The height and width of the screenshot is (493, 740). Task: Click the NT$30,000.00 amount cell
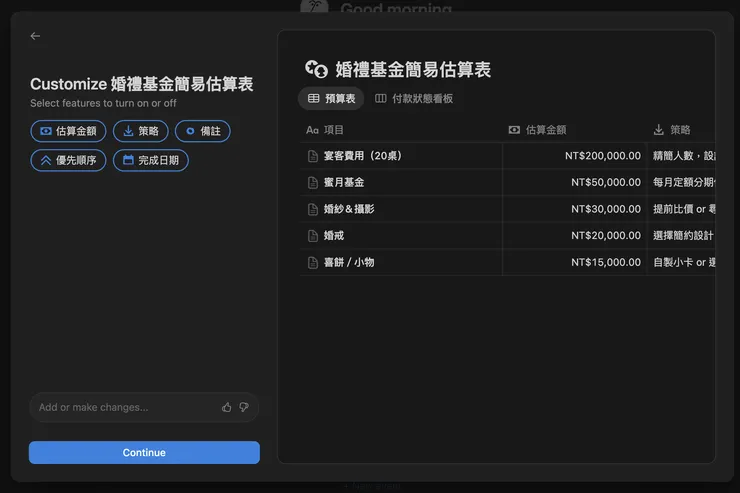tap(575, 209)
